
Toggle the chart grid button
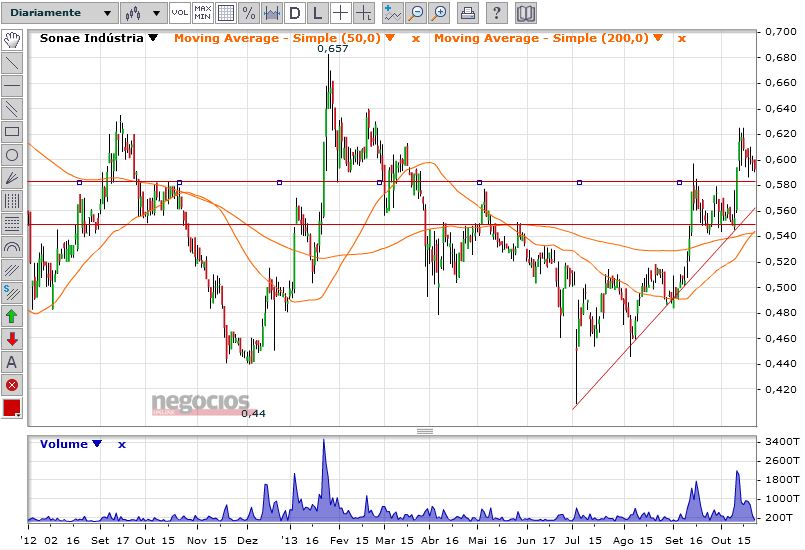[x=226, y=13]
